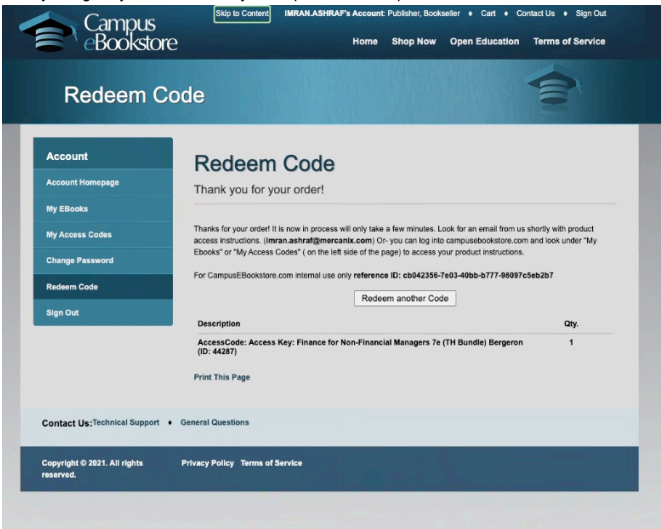This screenshot has width=661, height=529.
Task: Open Privacy Policy in the footer
Action: (207, 463)
